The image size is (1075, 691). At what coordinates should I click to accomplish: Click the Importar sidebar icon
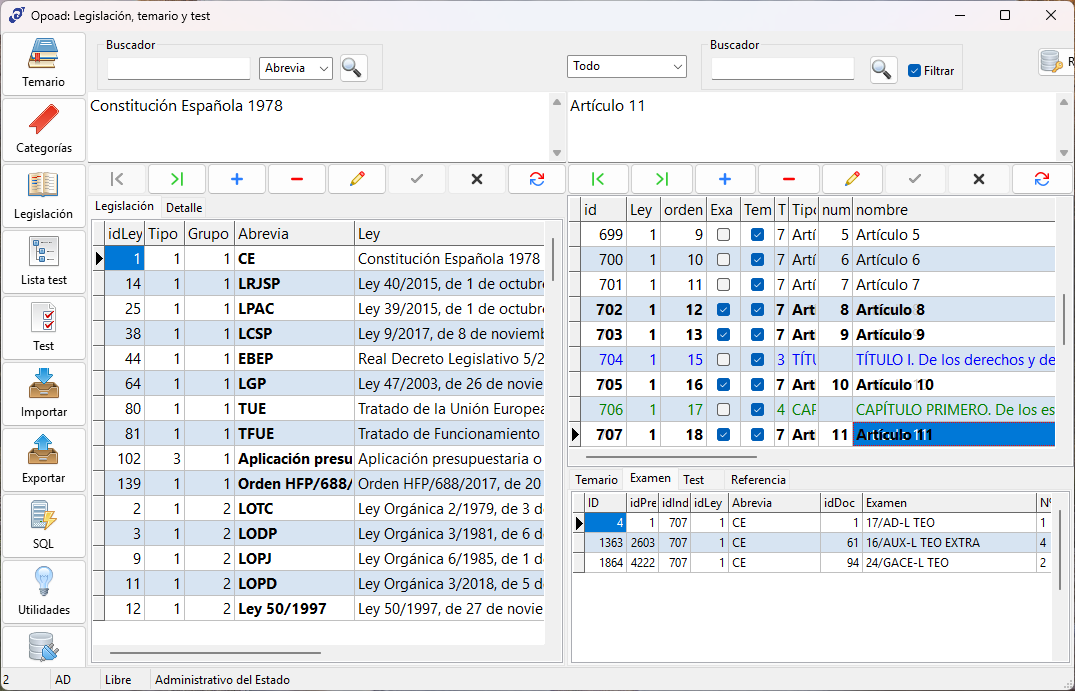coord(44,394)
